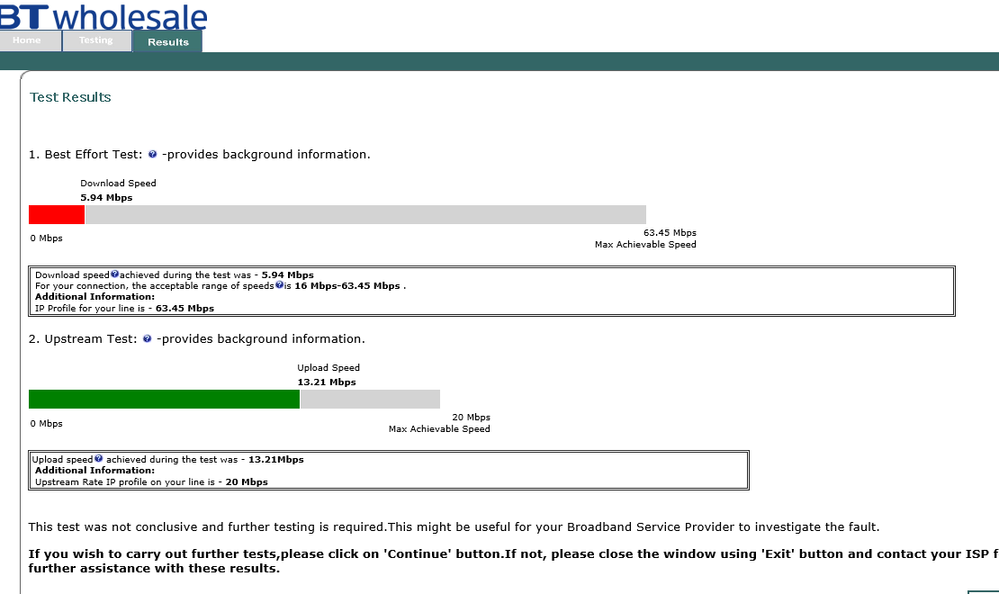Click 'Additional Information:' in the download results box
Screen dimensions: 999x594
tap(95, 297)
